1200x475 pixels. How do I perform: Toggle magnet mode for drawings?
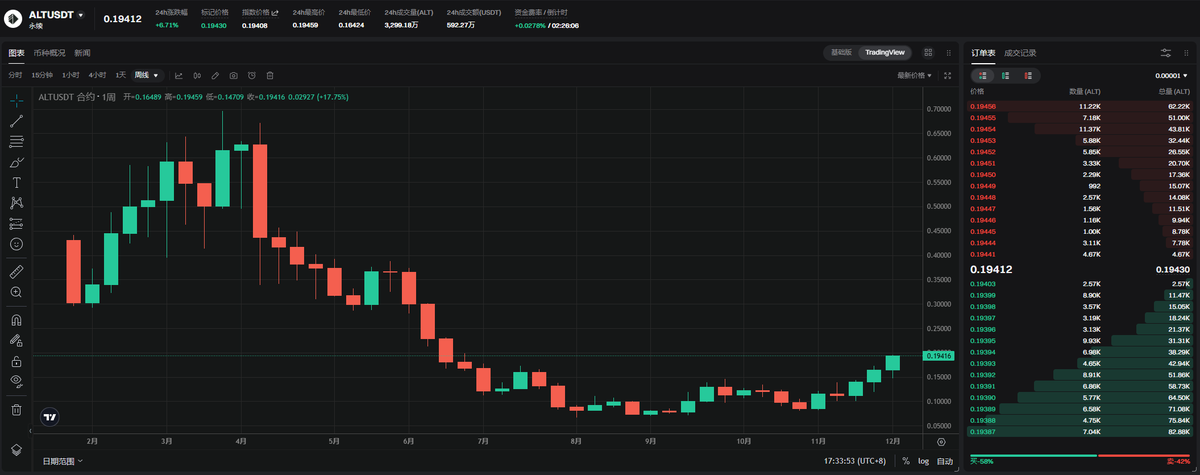pyautogui.click(x=16, y=320)
